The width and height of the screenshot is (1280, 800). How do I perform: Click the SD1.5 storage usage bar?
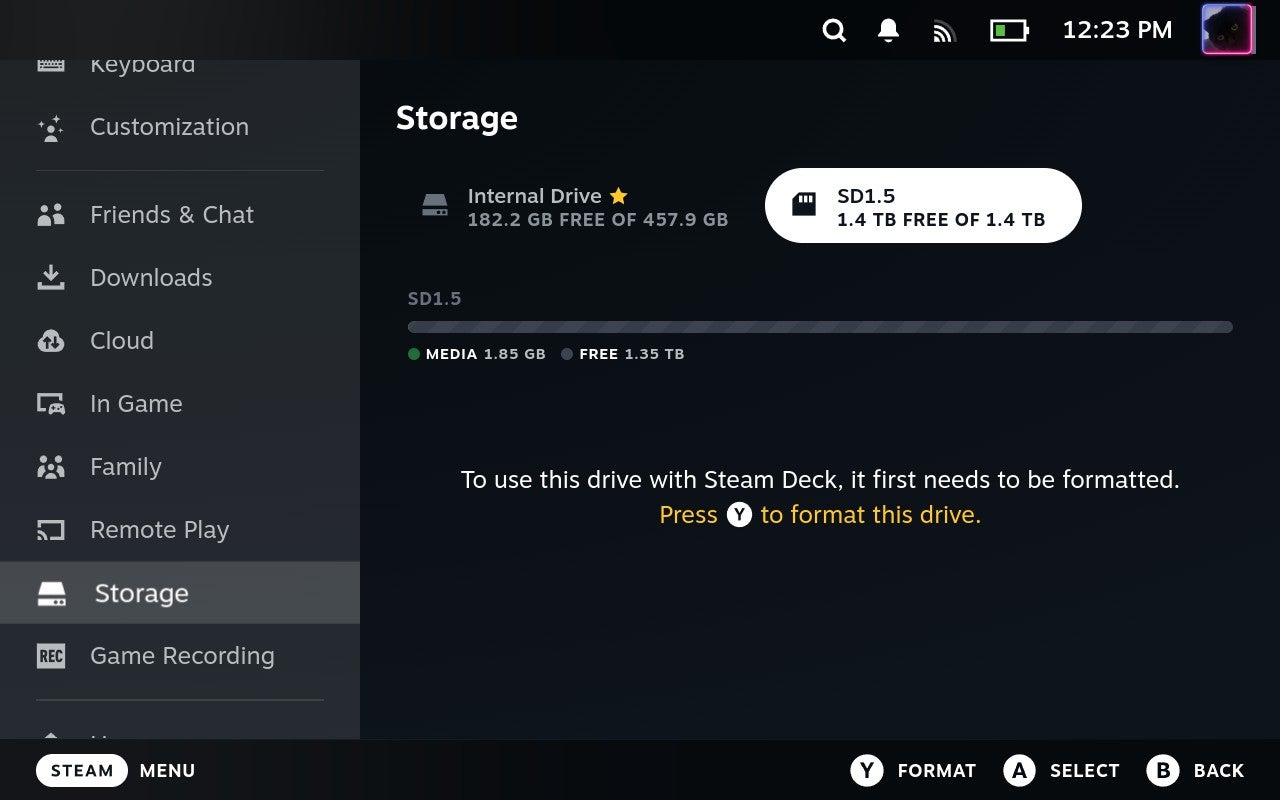pos(819,327)
